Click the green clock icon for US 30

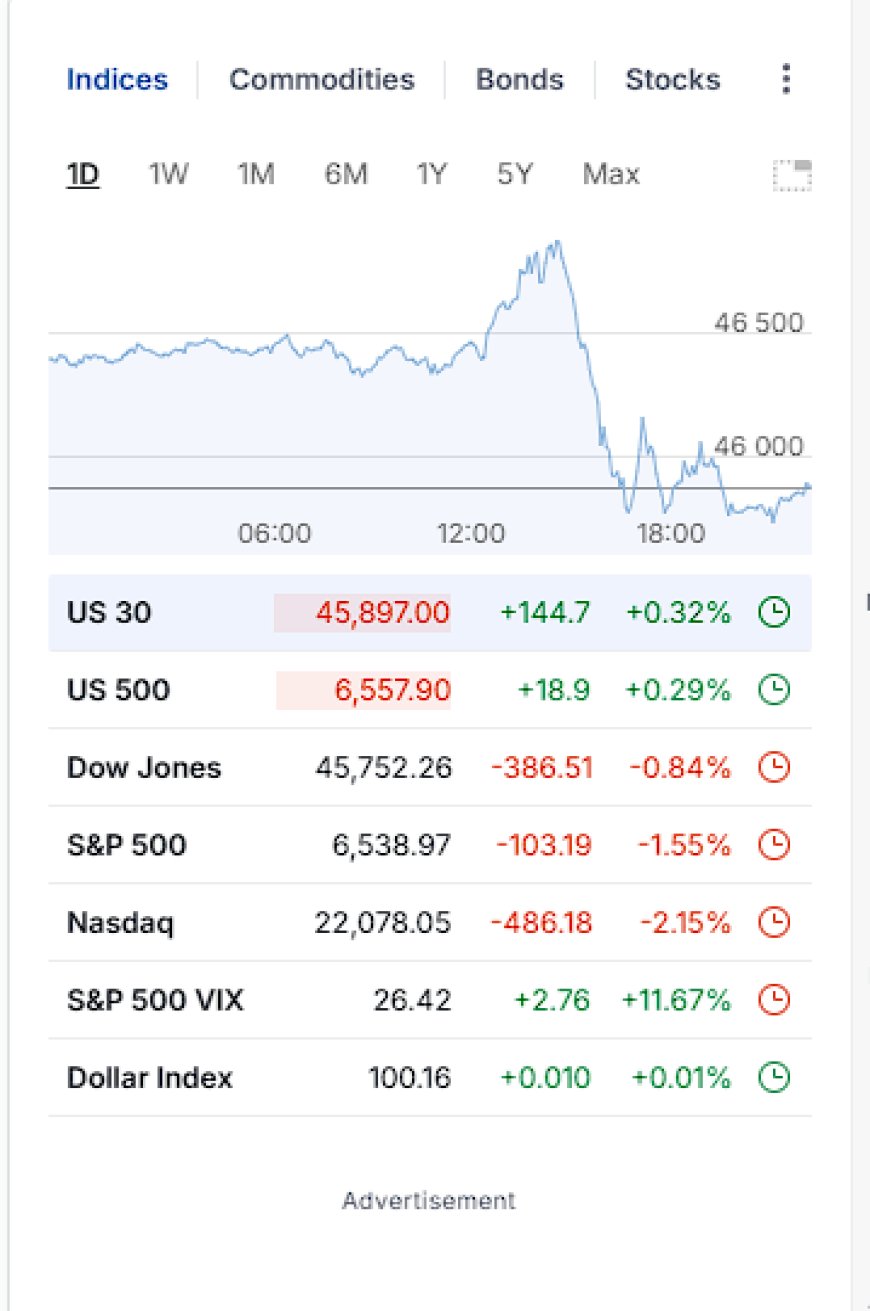coord(775,611)
